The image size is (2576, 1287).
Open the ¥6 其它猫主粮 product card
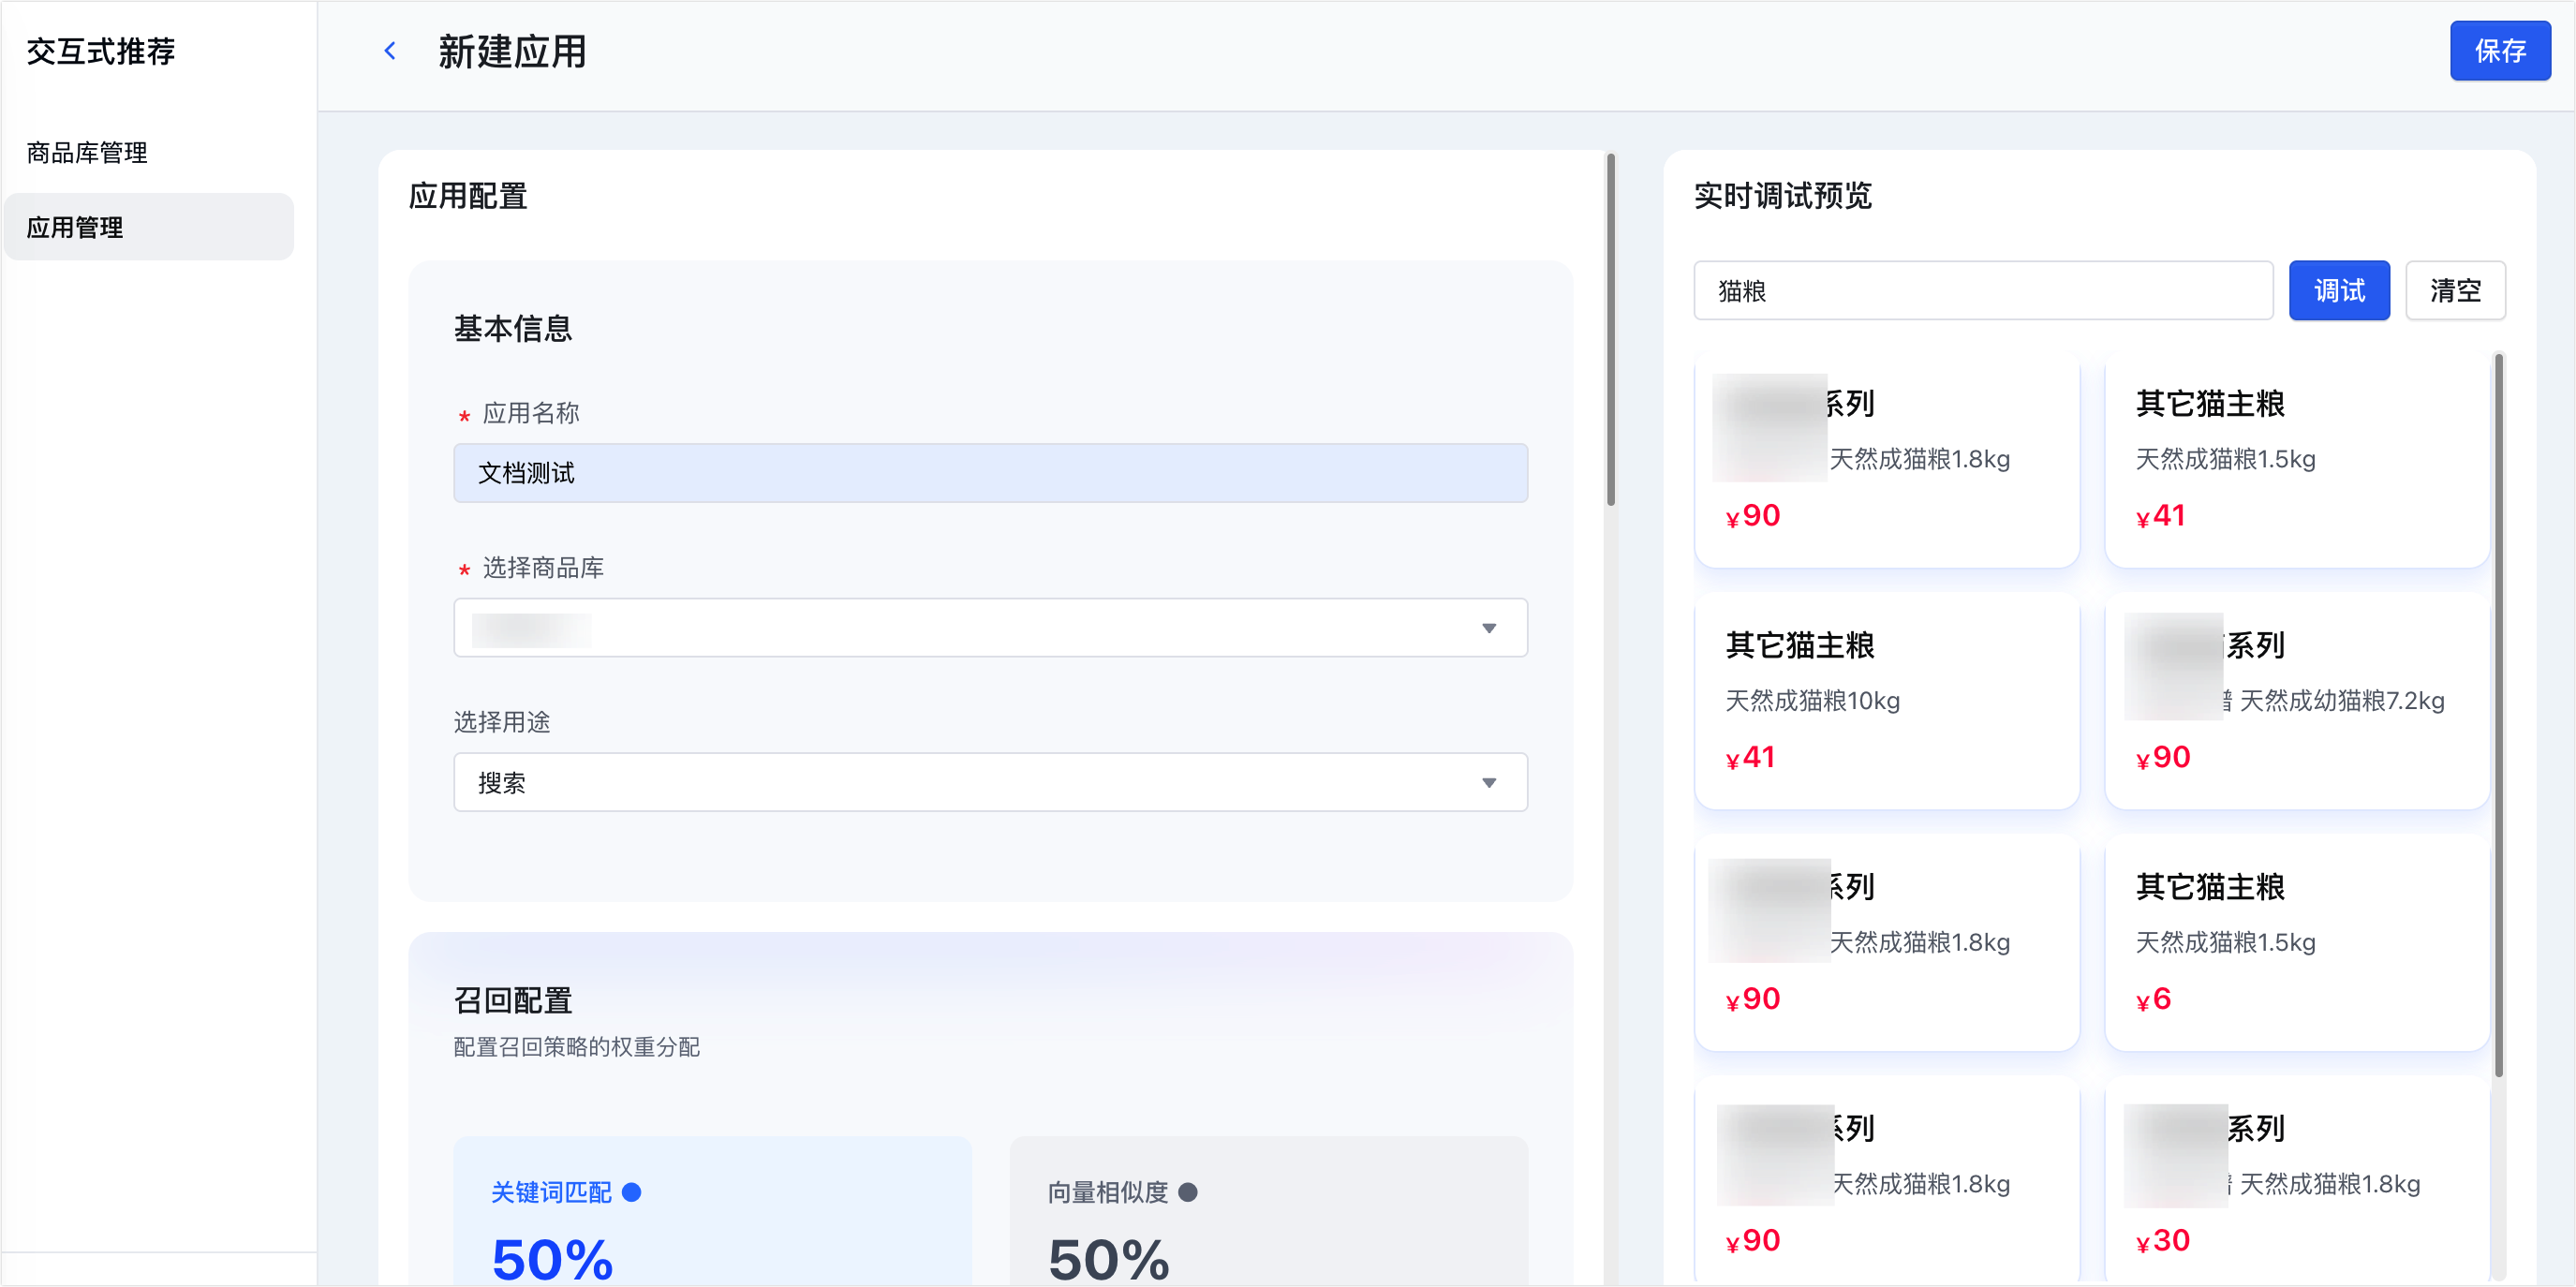coord(2296,942)
